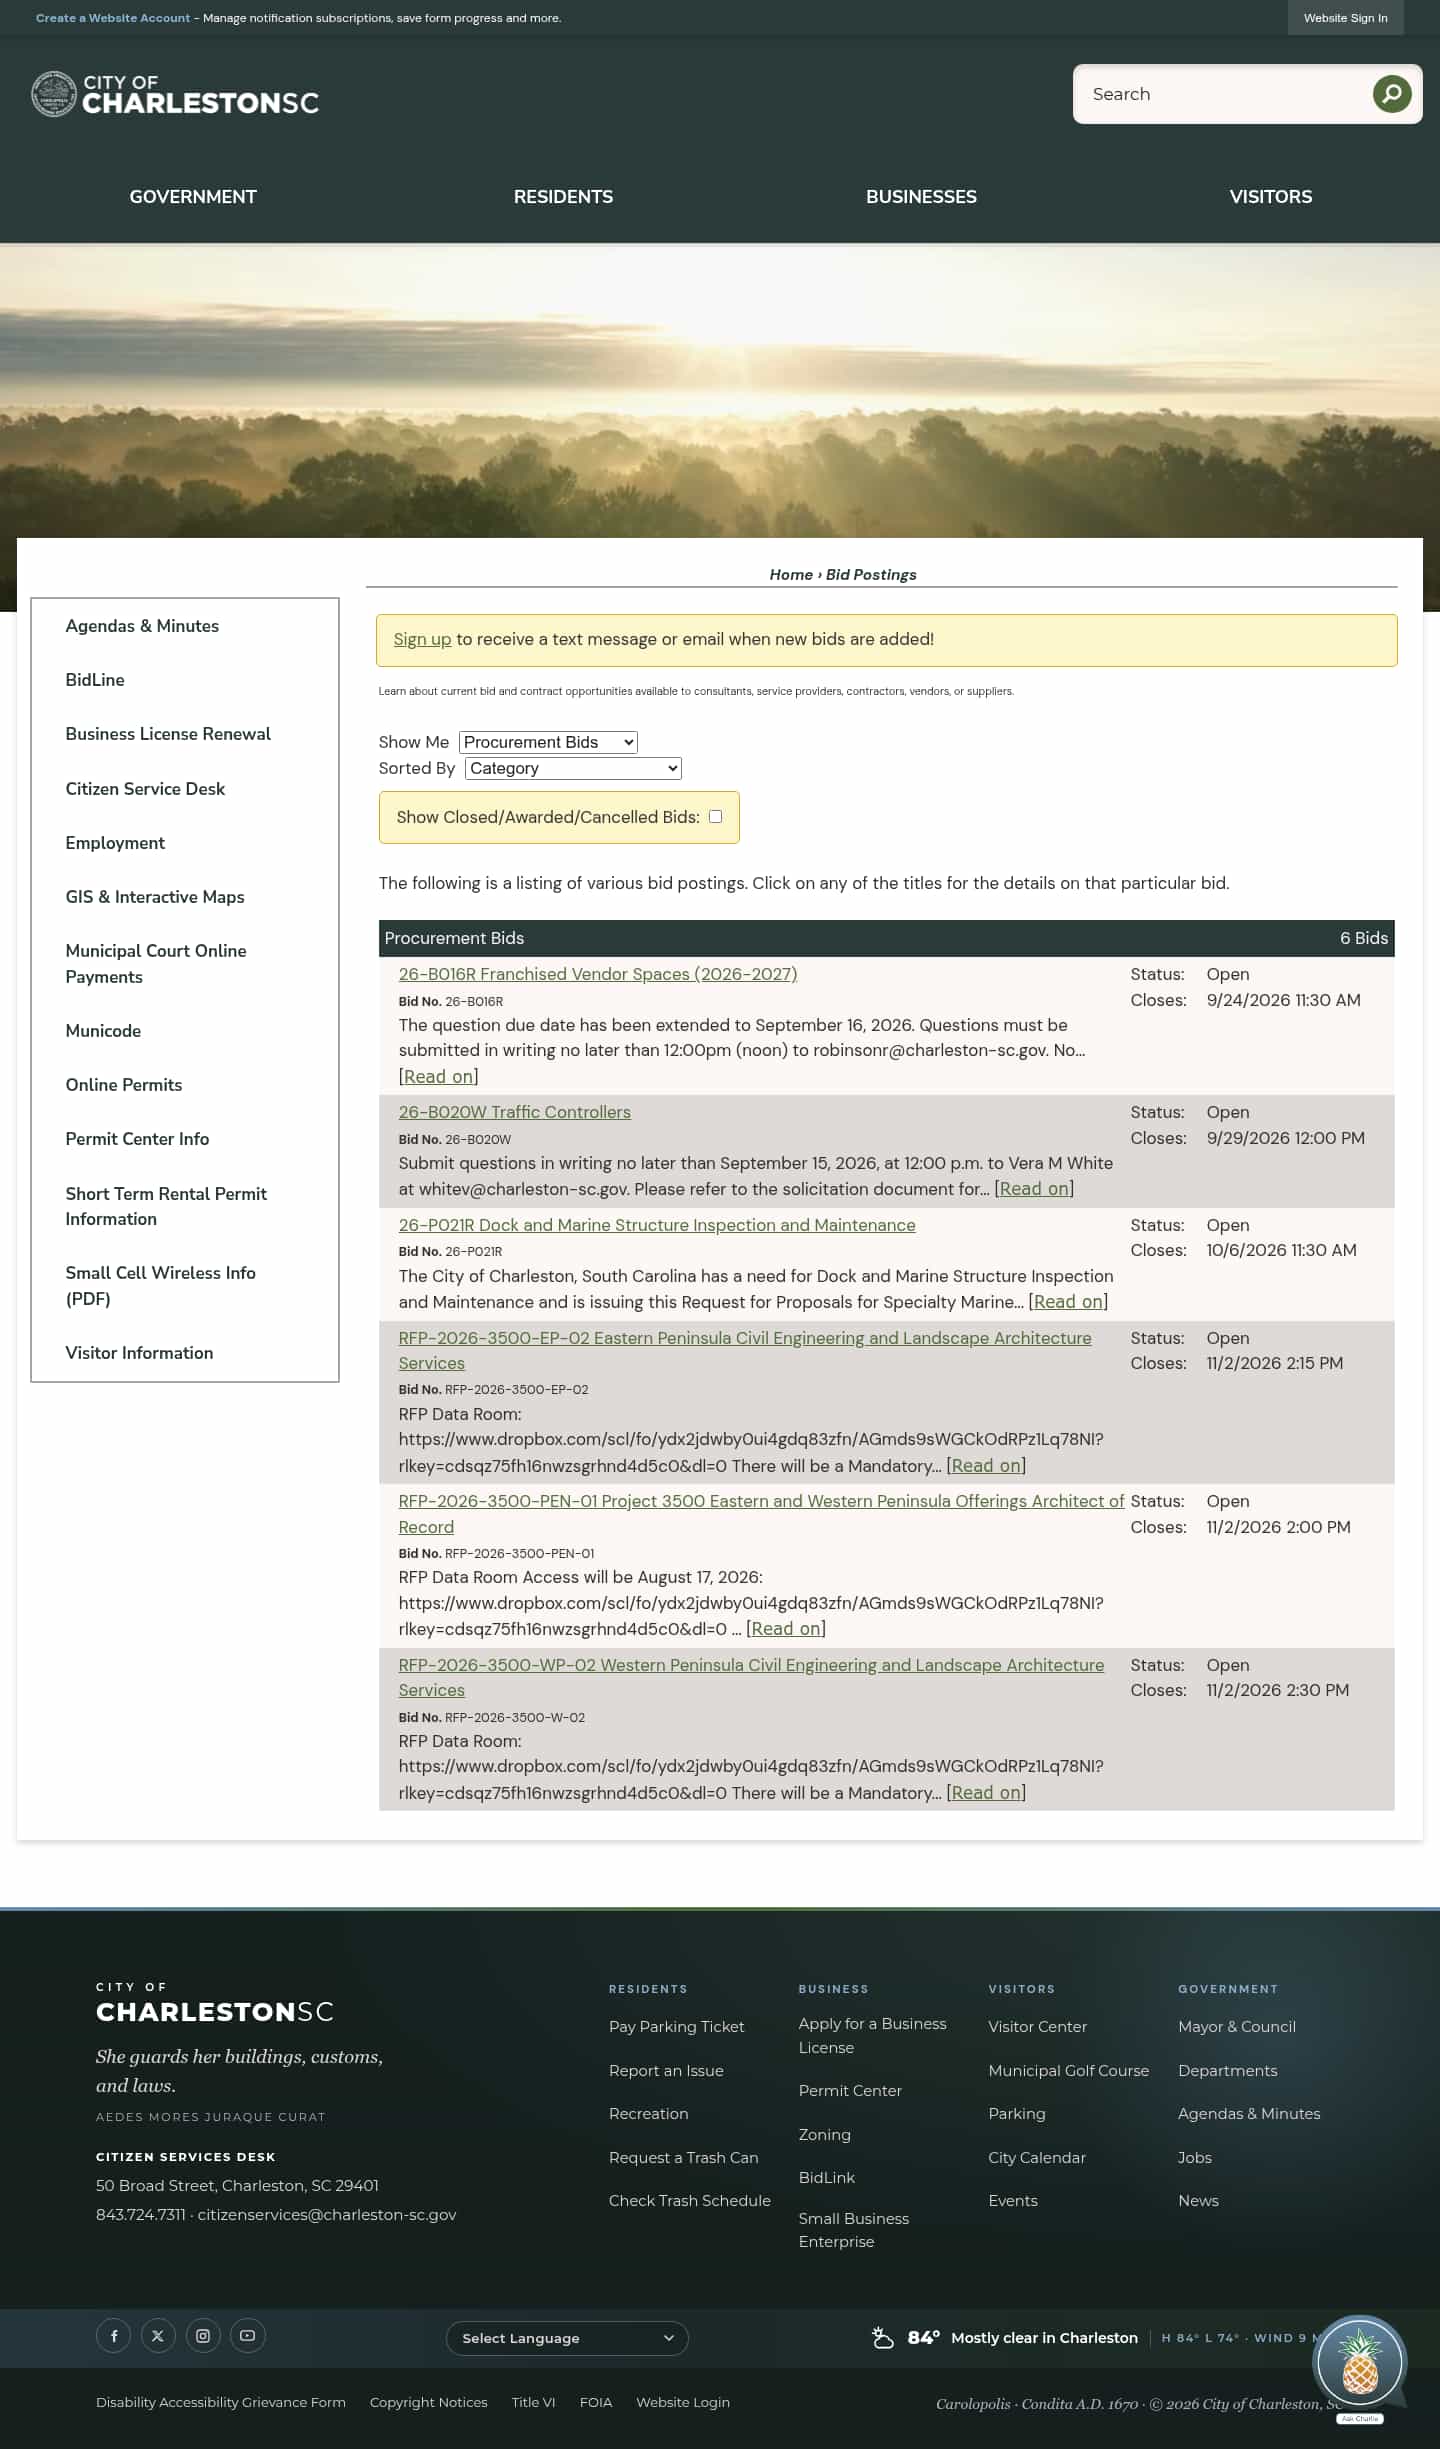Open Departments footer link
This screenshot has height=2449, width=1440.
coord(1228,2071)
